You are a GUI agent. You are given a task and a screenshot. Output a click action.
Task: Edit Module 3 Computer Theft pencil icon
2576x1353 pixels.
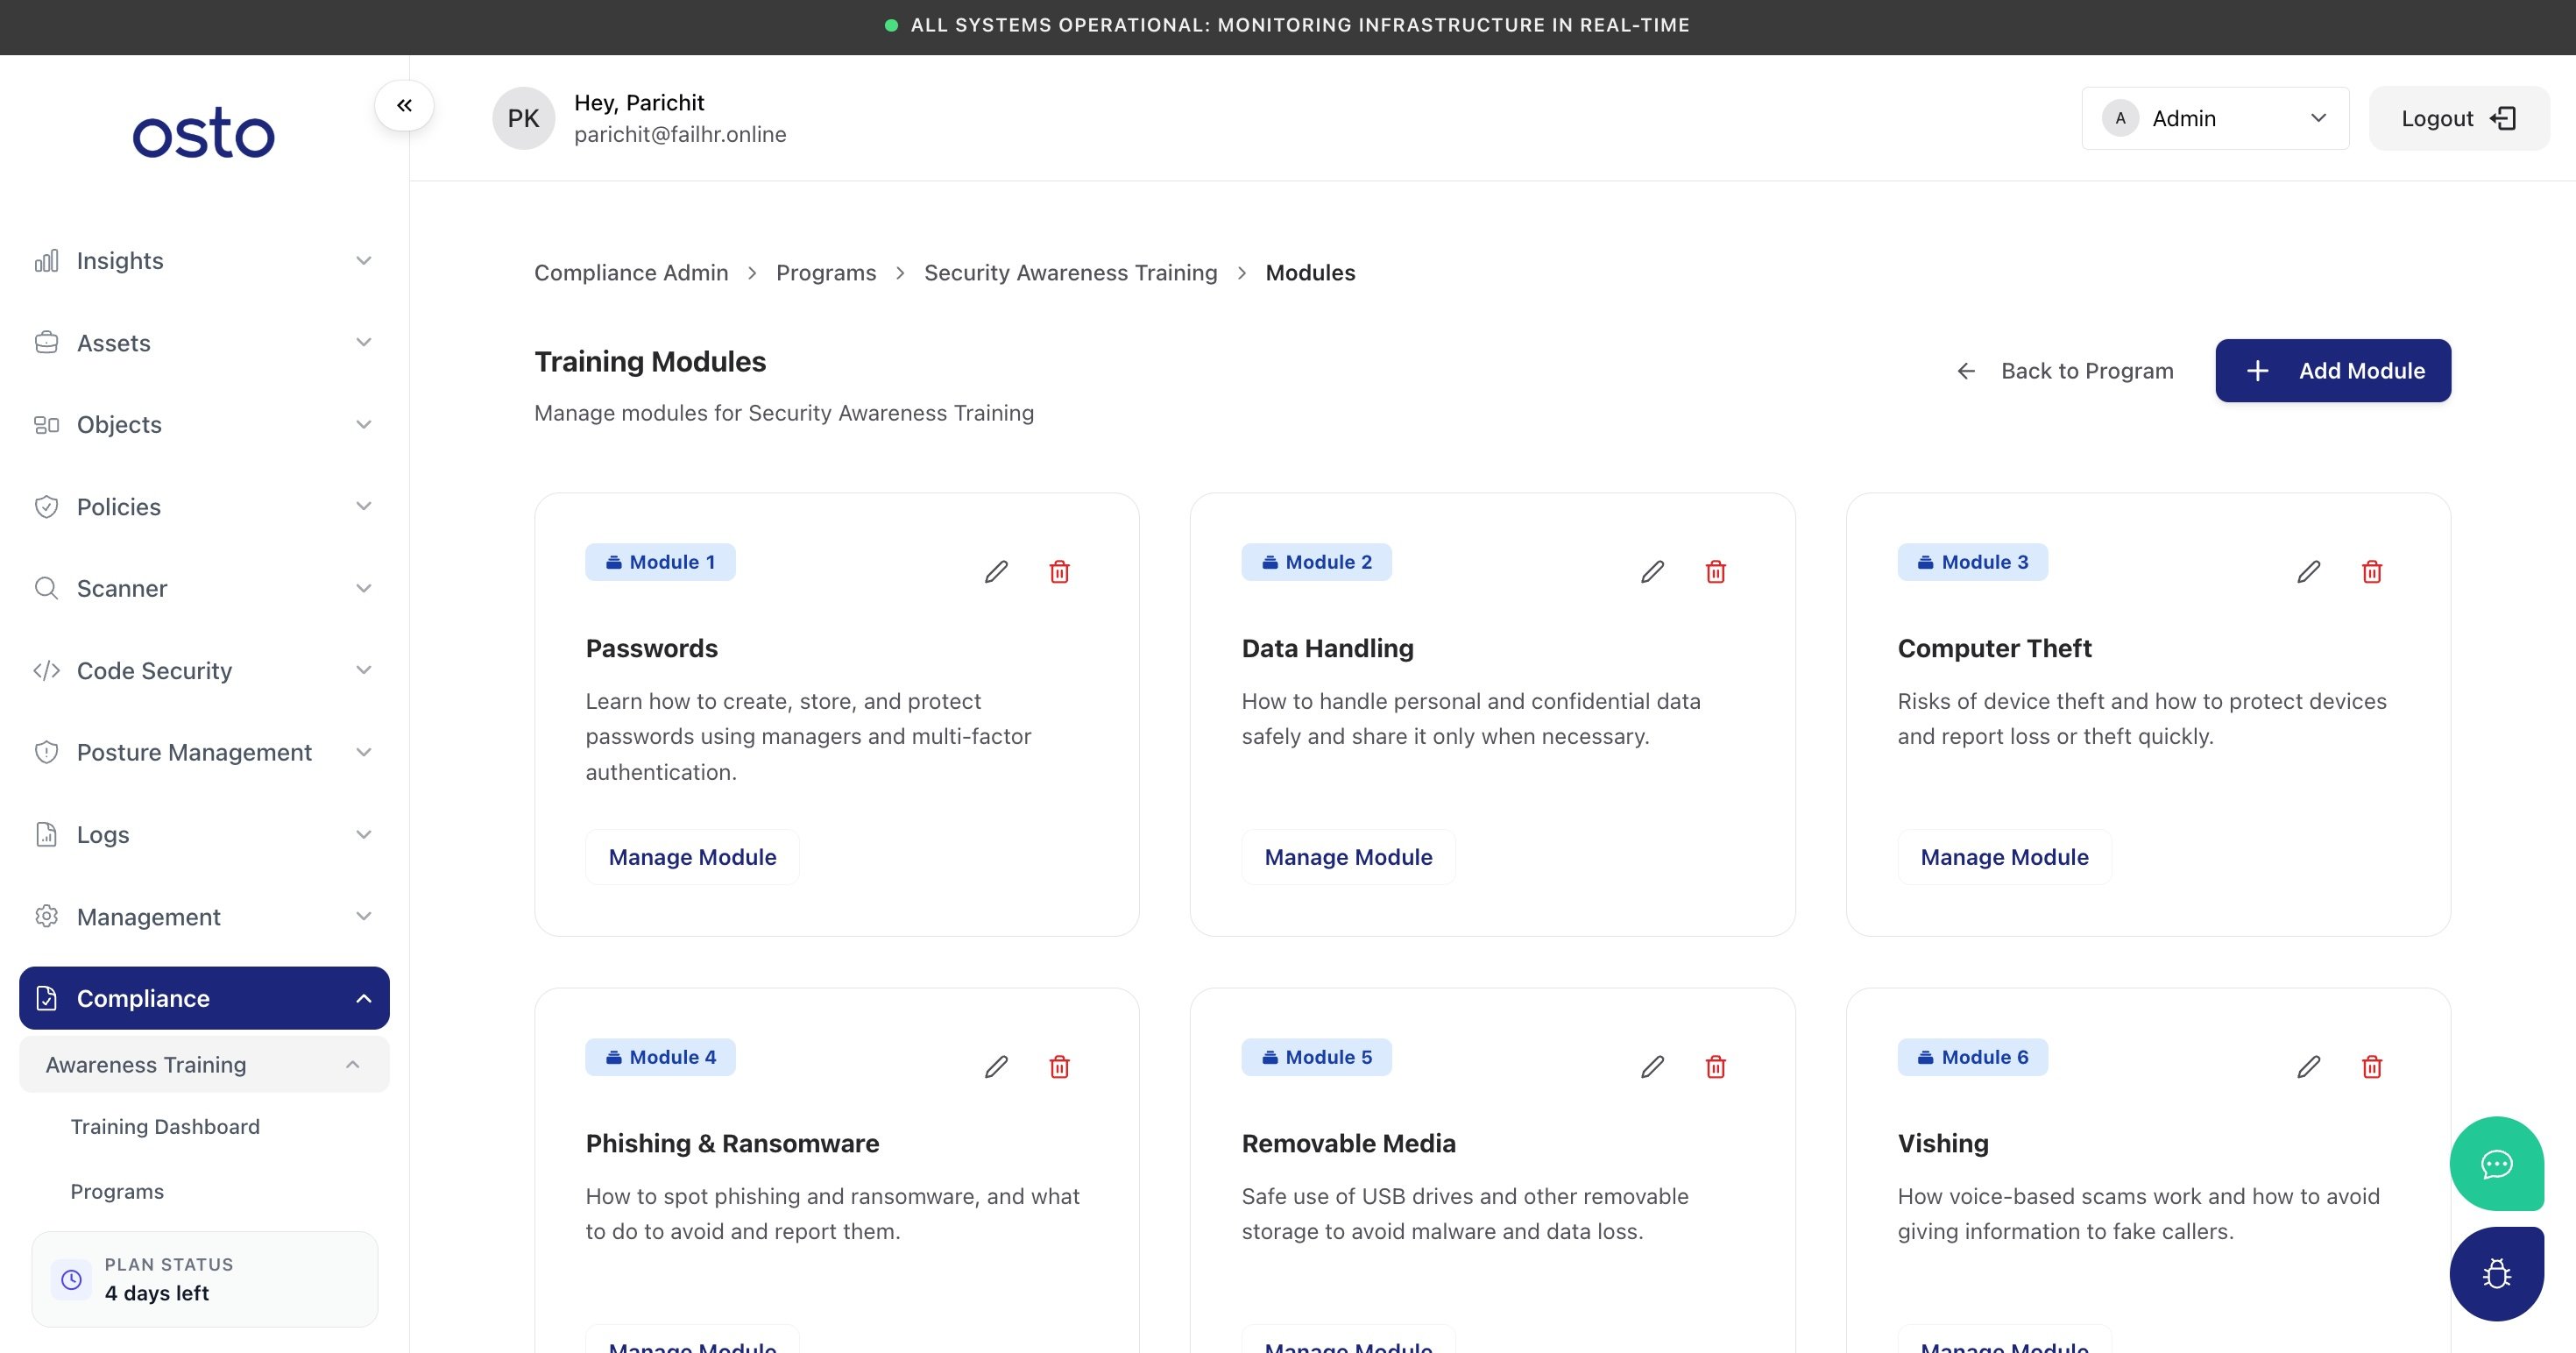tap(2308, 572)
